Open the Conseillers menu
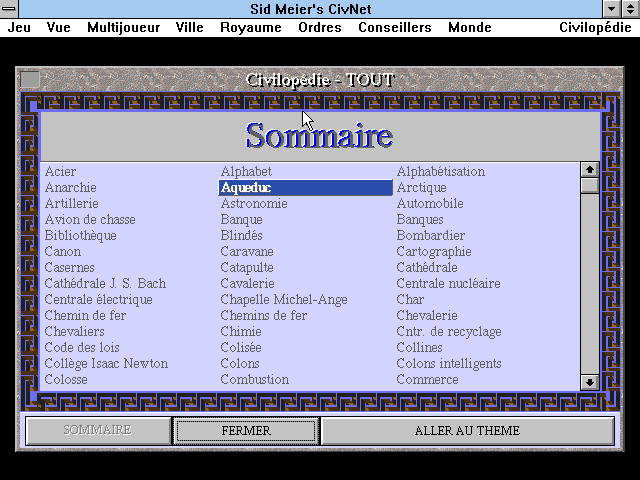This screenshot has height=480, width=640. pyautogui.click(x=395, y=27)
